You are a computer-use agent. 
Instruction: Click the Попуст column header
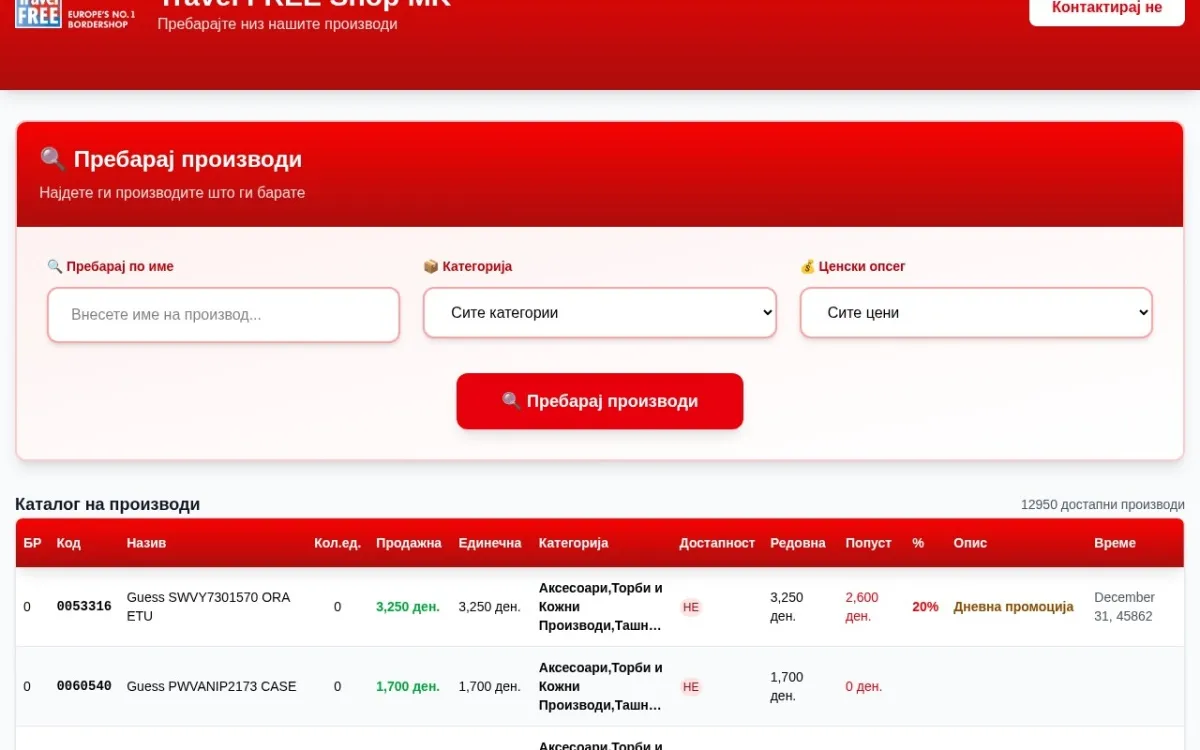868,543
